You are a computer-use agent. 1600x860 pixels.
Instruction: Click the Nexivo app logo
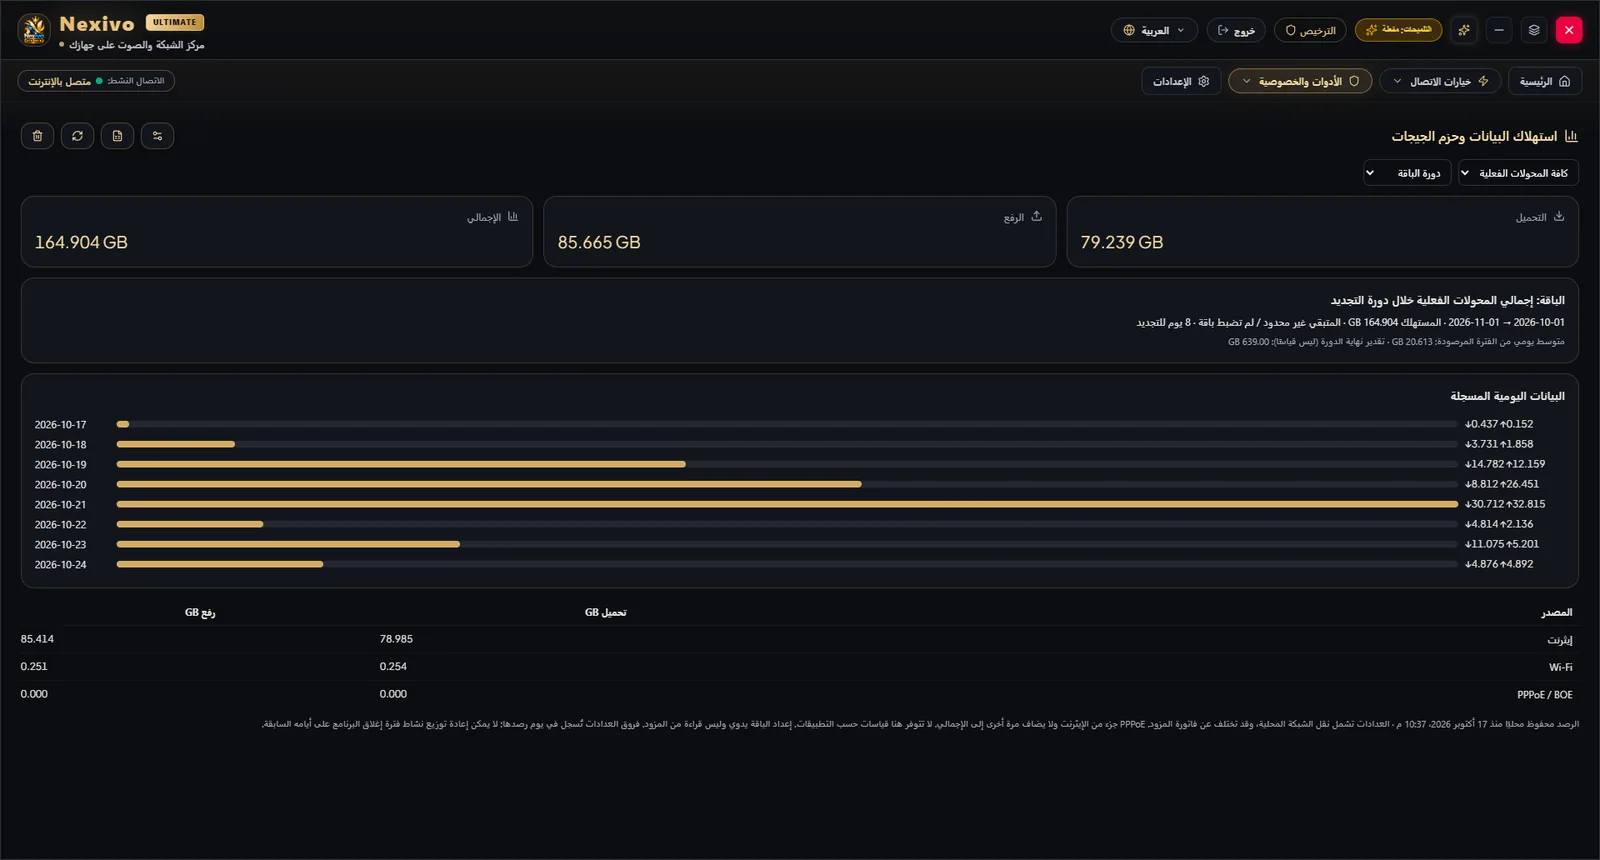pos(34,30)
